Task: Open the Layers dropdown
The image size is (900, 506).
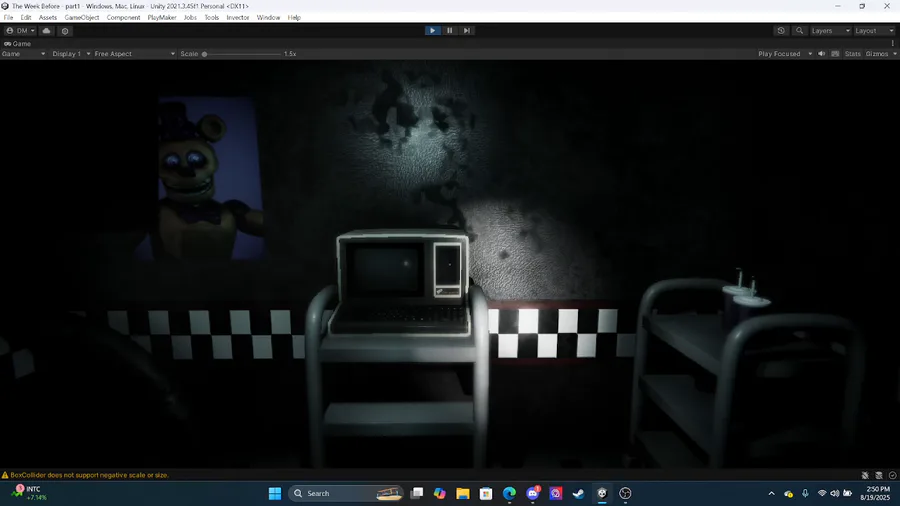Action: click(x=830, y=30)
